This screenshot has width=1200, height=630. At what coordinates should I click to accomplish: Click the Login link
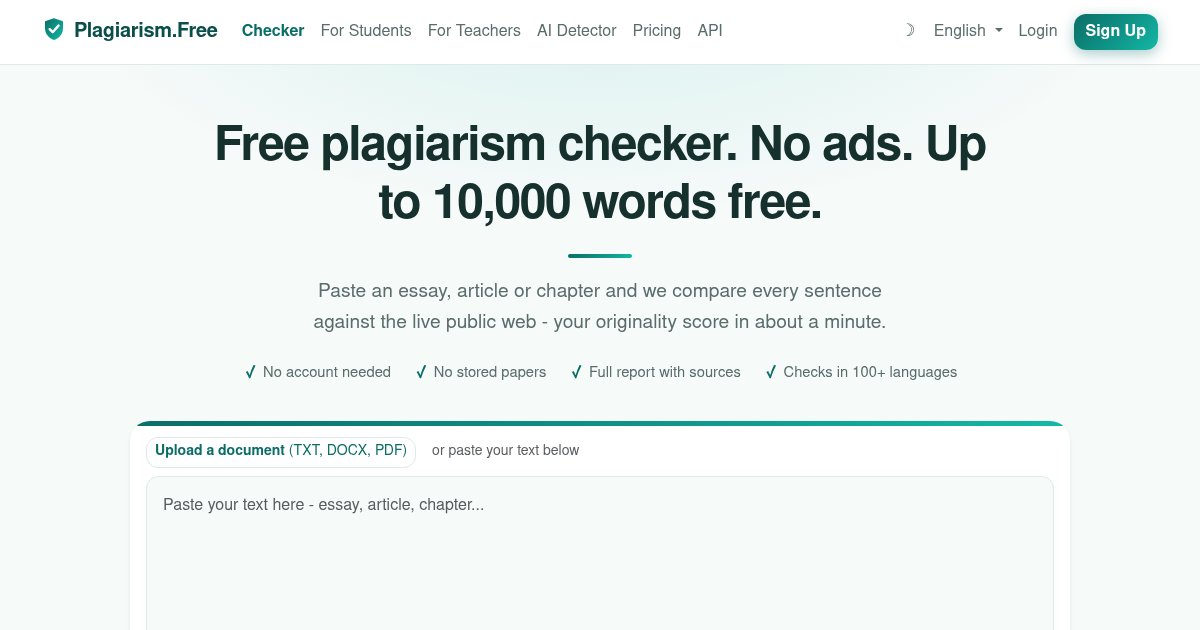click(x=1038, y=30)
